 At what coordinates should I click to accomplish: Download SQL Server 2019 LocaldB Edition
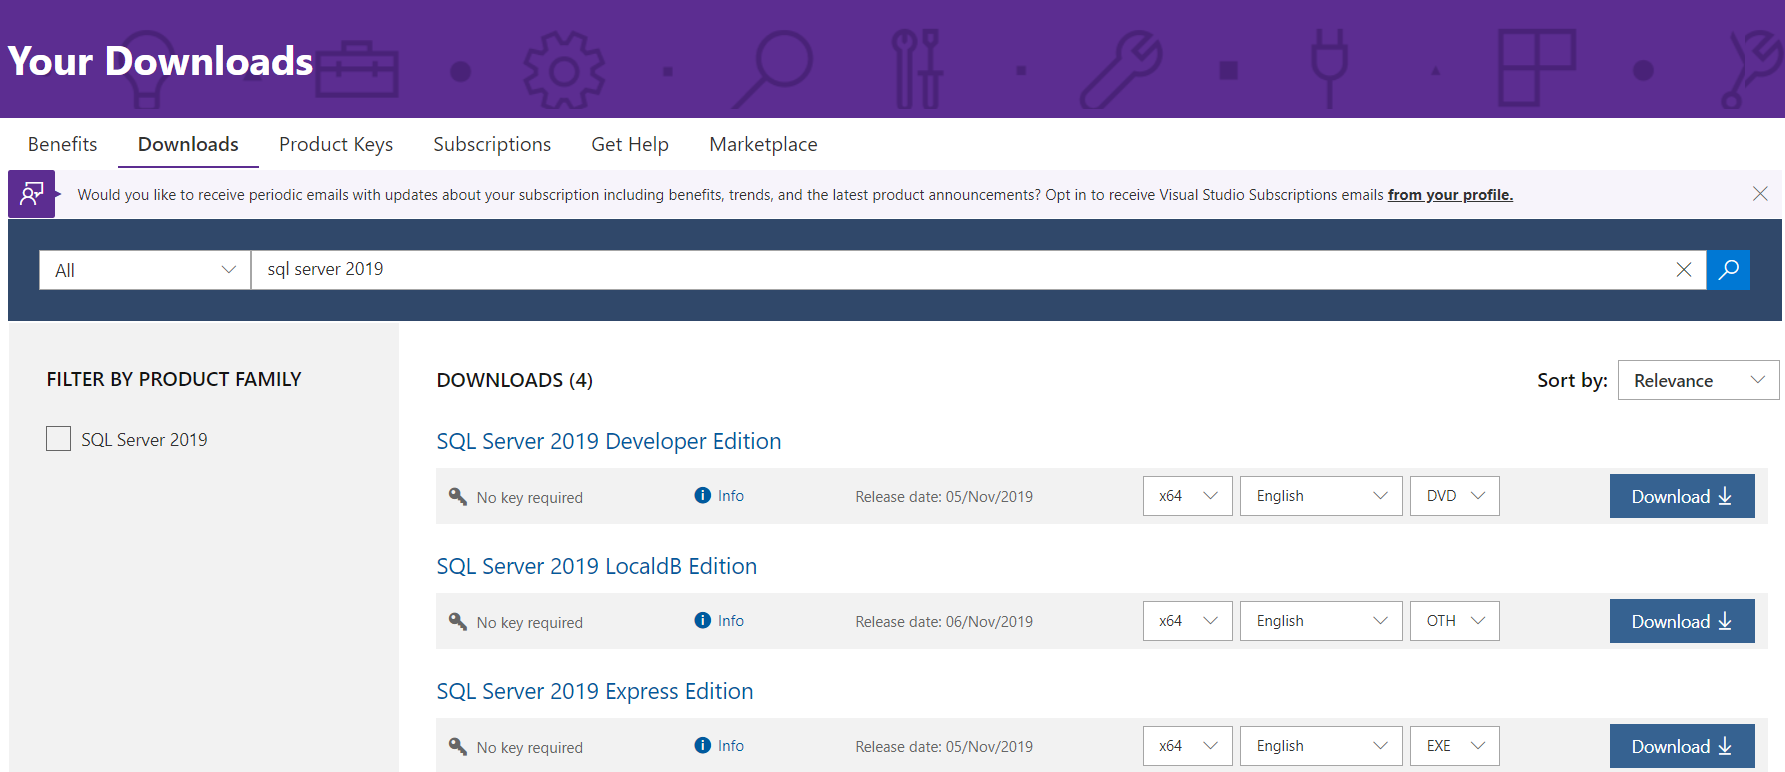(x=1682, y=621)
